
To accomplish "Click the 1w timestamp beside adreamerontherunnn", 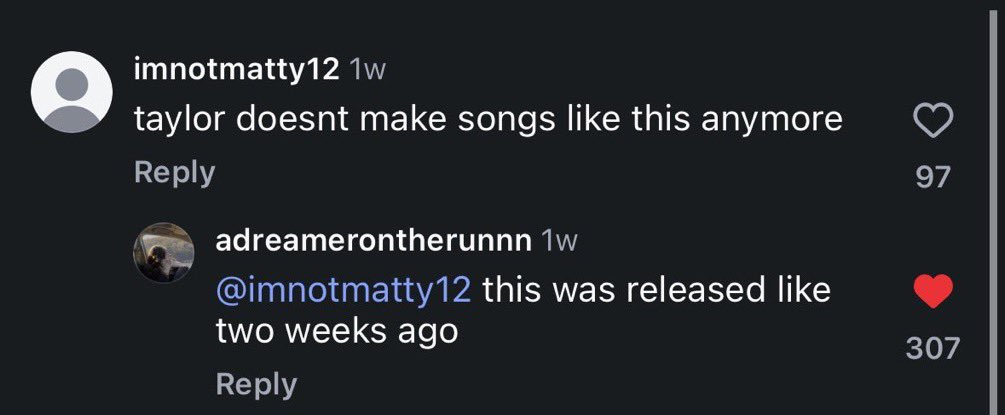I will coord(560,242).
